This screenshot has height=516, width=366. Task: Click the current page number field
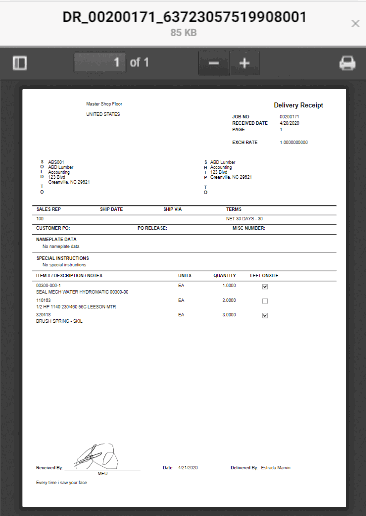point(100,62)
